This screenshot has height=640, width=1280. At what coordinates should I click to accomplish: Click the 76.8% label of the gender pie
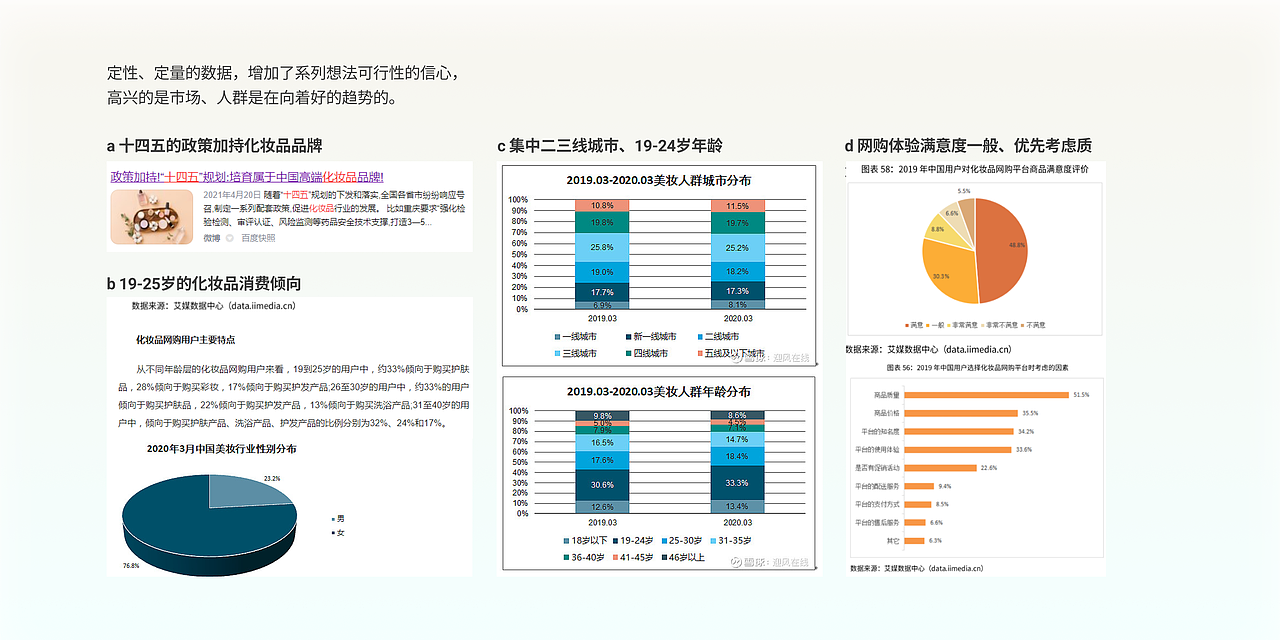pyautogui.click(x=131, y=566)
